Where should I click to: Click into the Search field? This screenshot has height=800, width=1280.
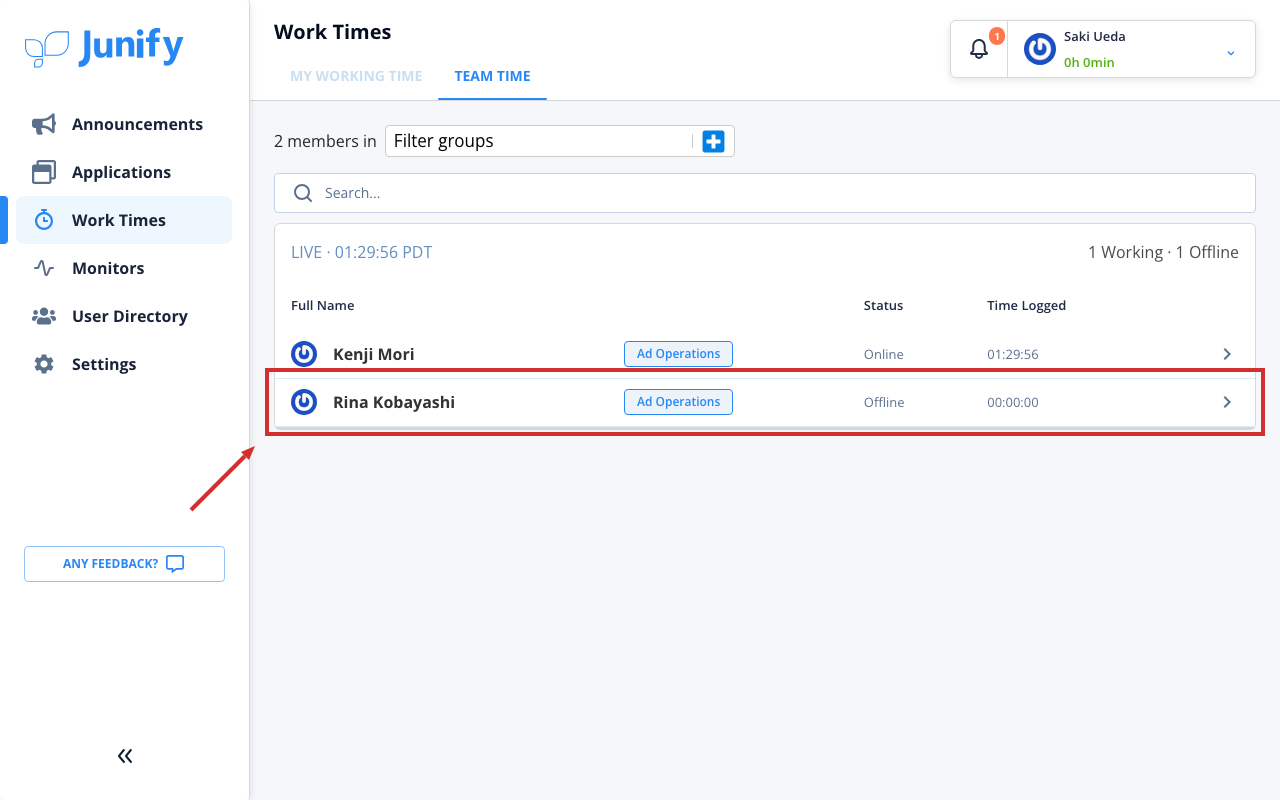[x=765, y=193]
